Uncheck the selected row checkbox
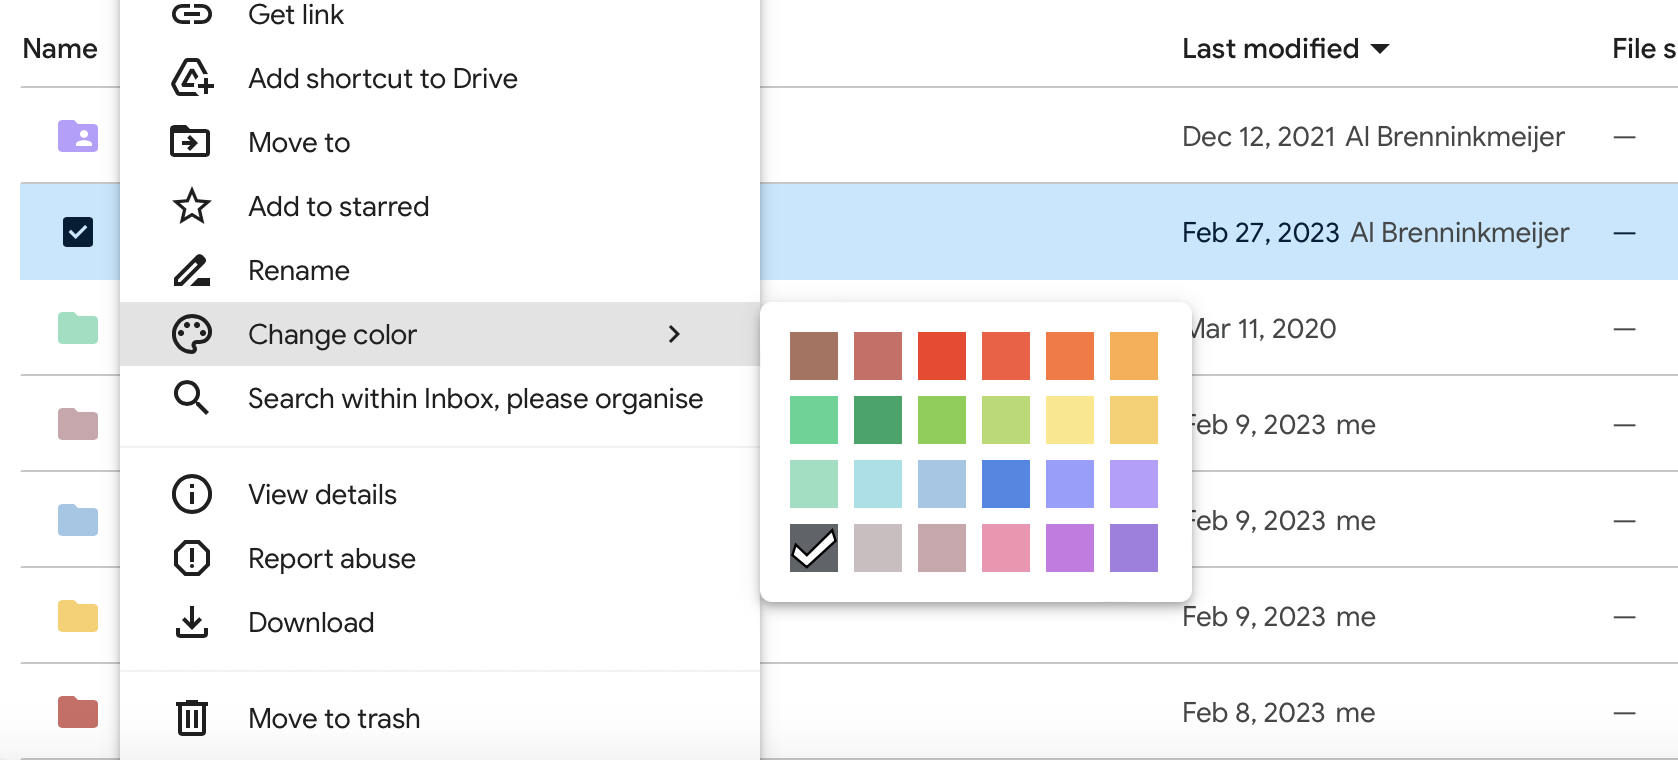Image resolution: width=1678 pixels, height=760 pixels. 77,232
